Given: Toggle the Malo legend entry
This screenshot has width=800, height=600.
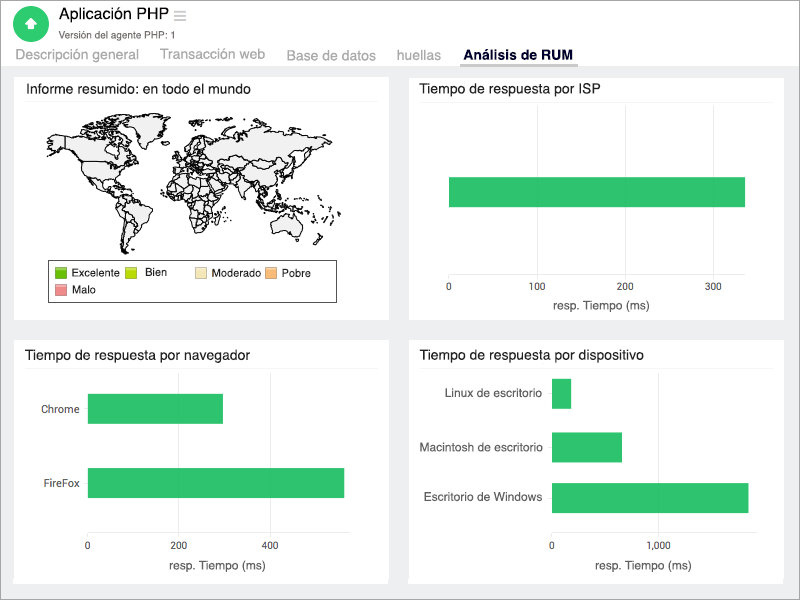Looking at the screenshot, I should [x=75, y=289].
